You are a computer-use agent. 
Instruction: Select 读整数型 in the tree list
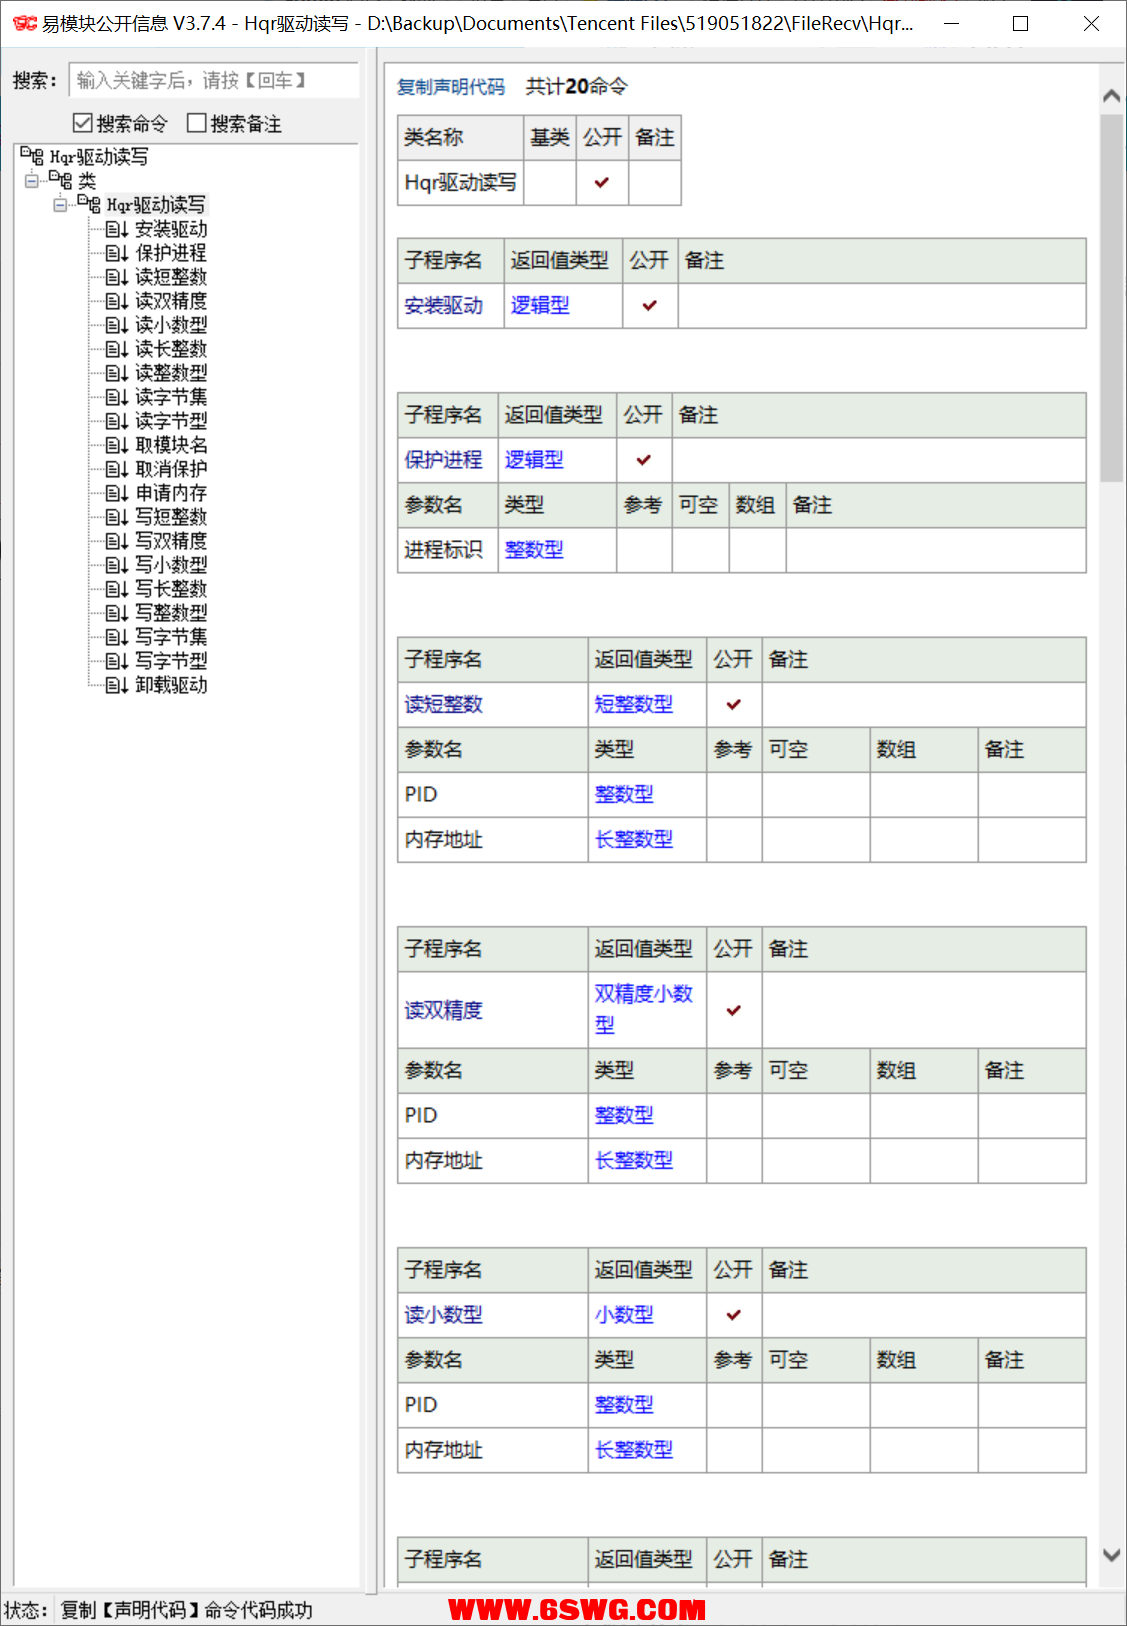(x=171, y=373)
